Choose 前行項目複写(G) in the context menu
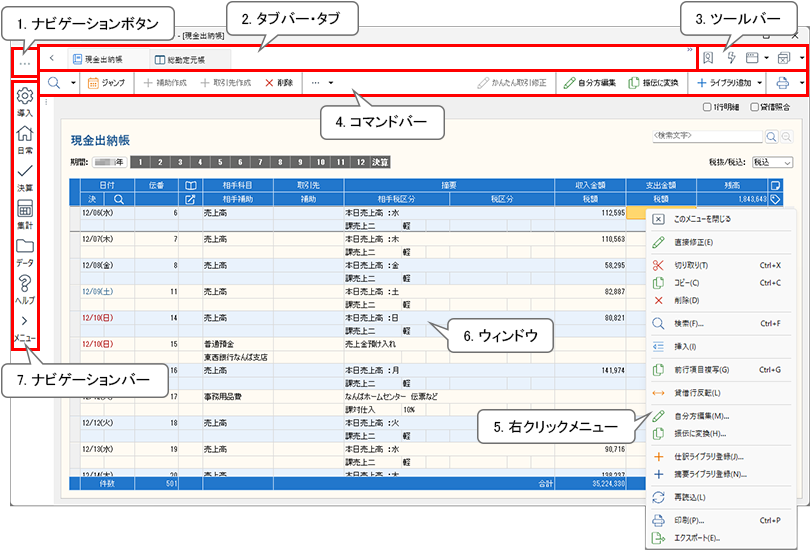This screenshot has width=810, height=550. click(719, 370)
